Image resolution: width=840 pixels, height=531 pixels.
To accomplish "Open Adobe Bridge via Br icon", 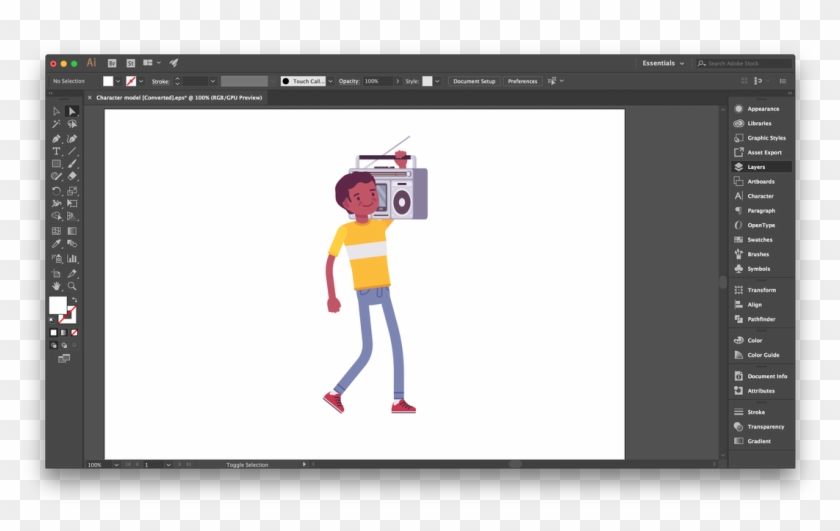I will 112,63.
